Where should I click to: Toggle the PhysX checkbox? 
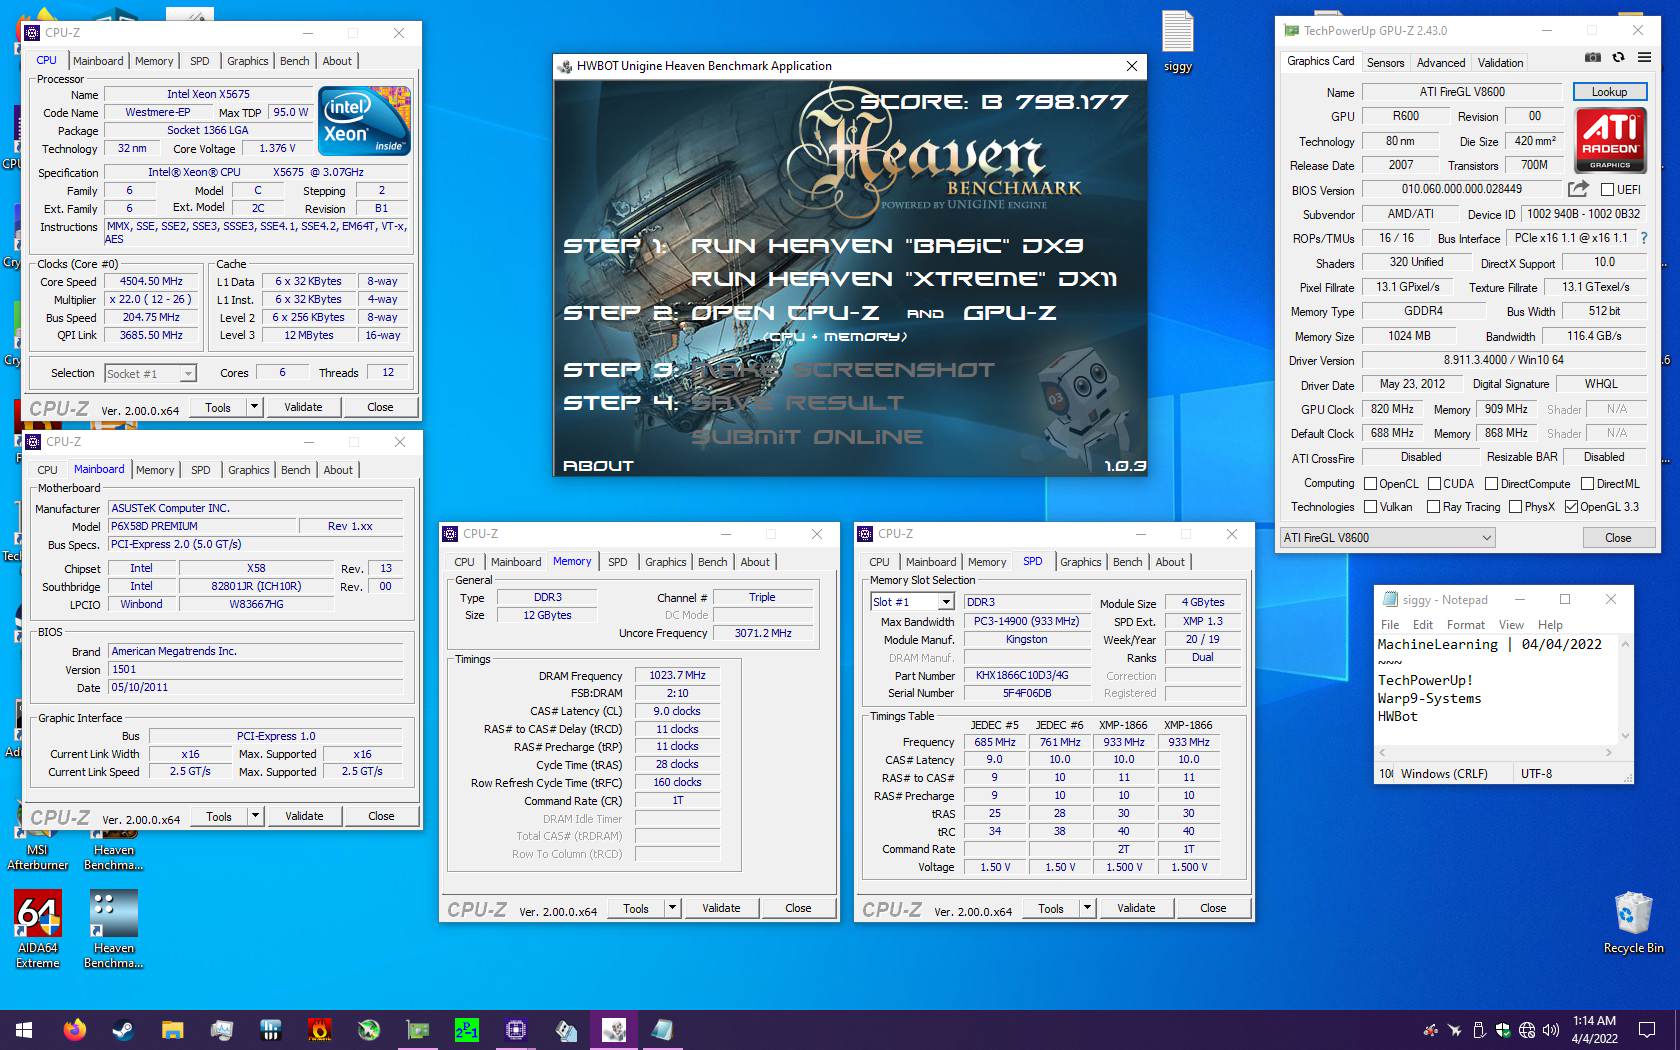click(1515, 507)
